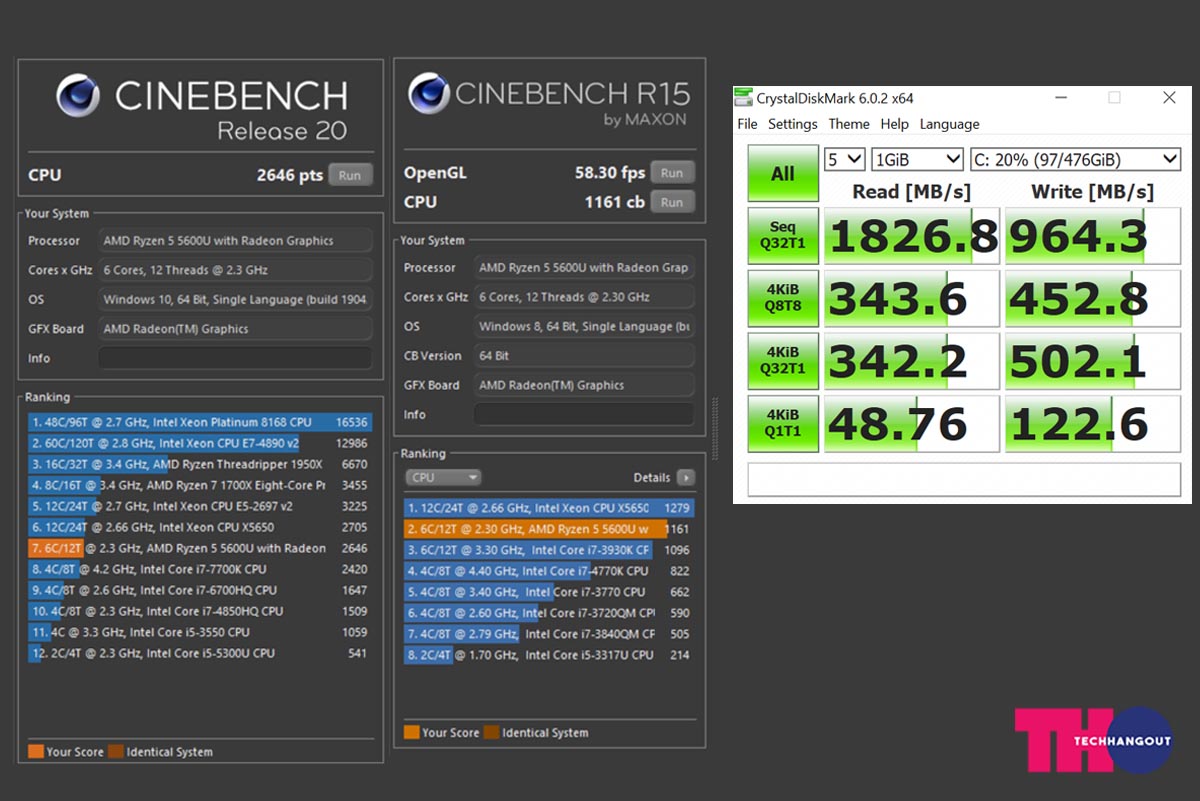Select R15 ranking row Core i7-3840QM
The width and height of the screenshot is (1200, 801).
549,634
